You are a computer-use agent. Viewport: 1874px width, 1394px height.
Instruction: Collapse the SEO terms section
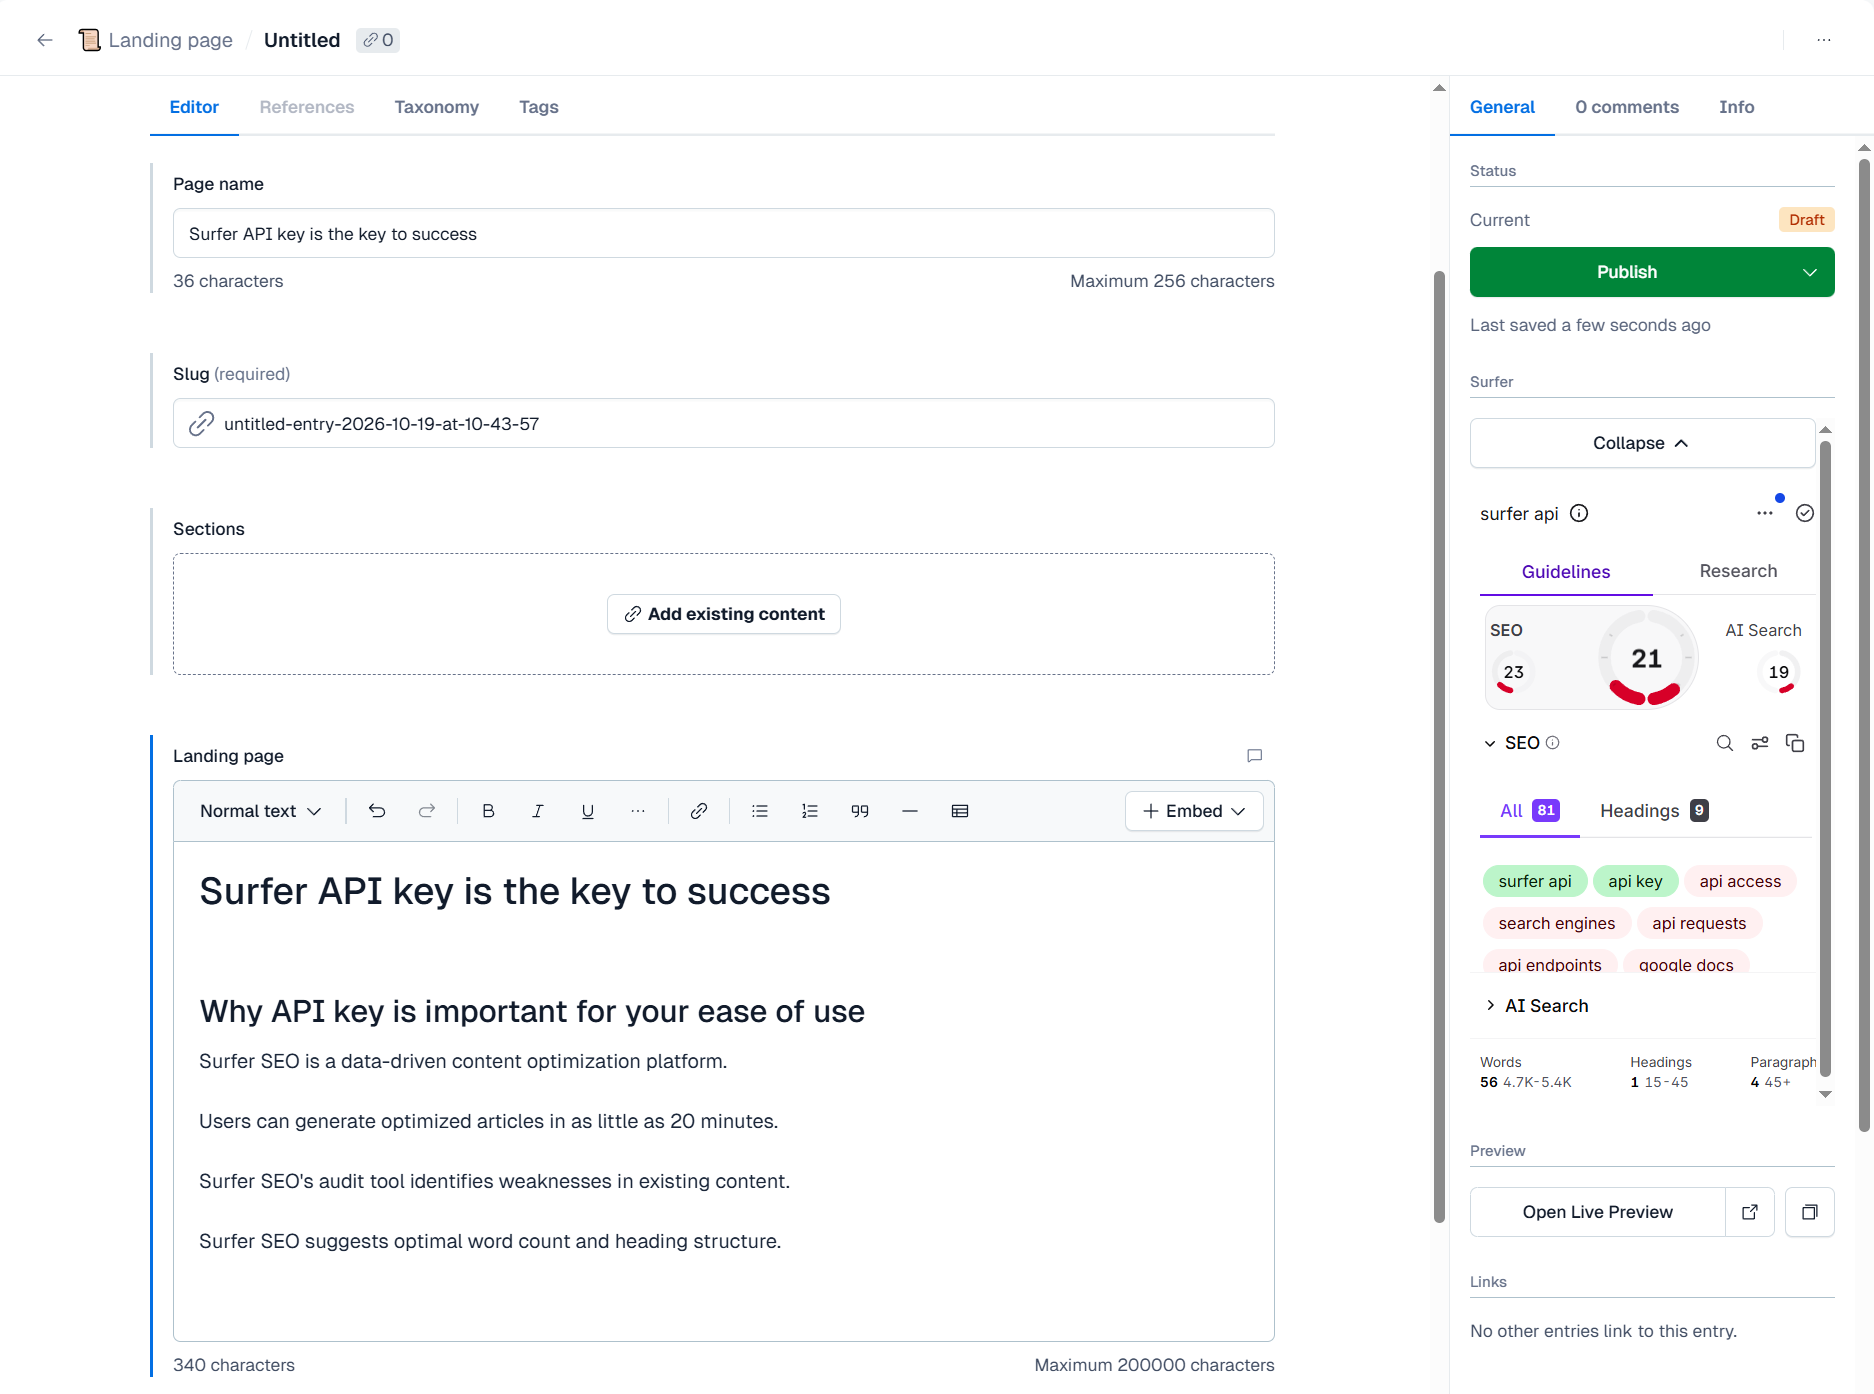(x=1490, y=743)
